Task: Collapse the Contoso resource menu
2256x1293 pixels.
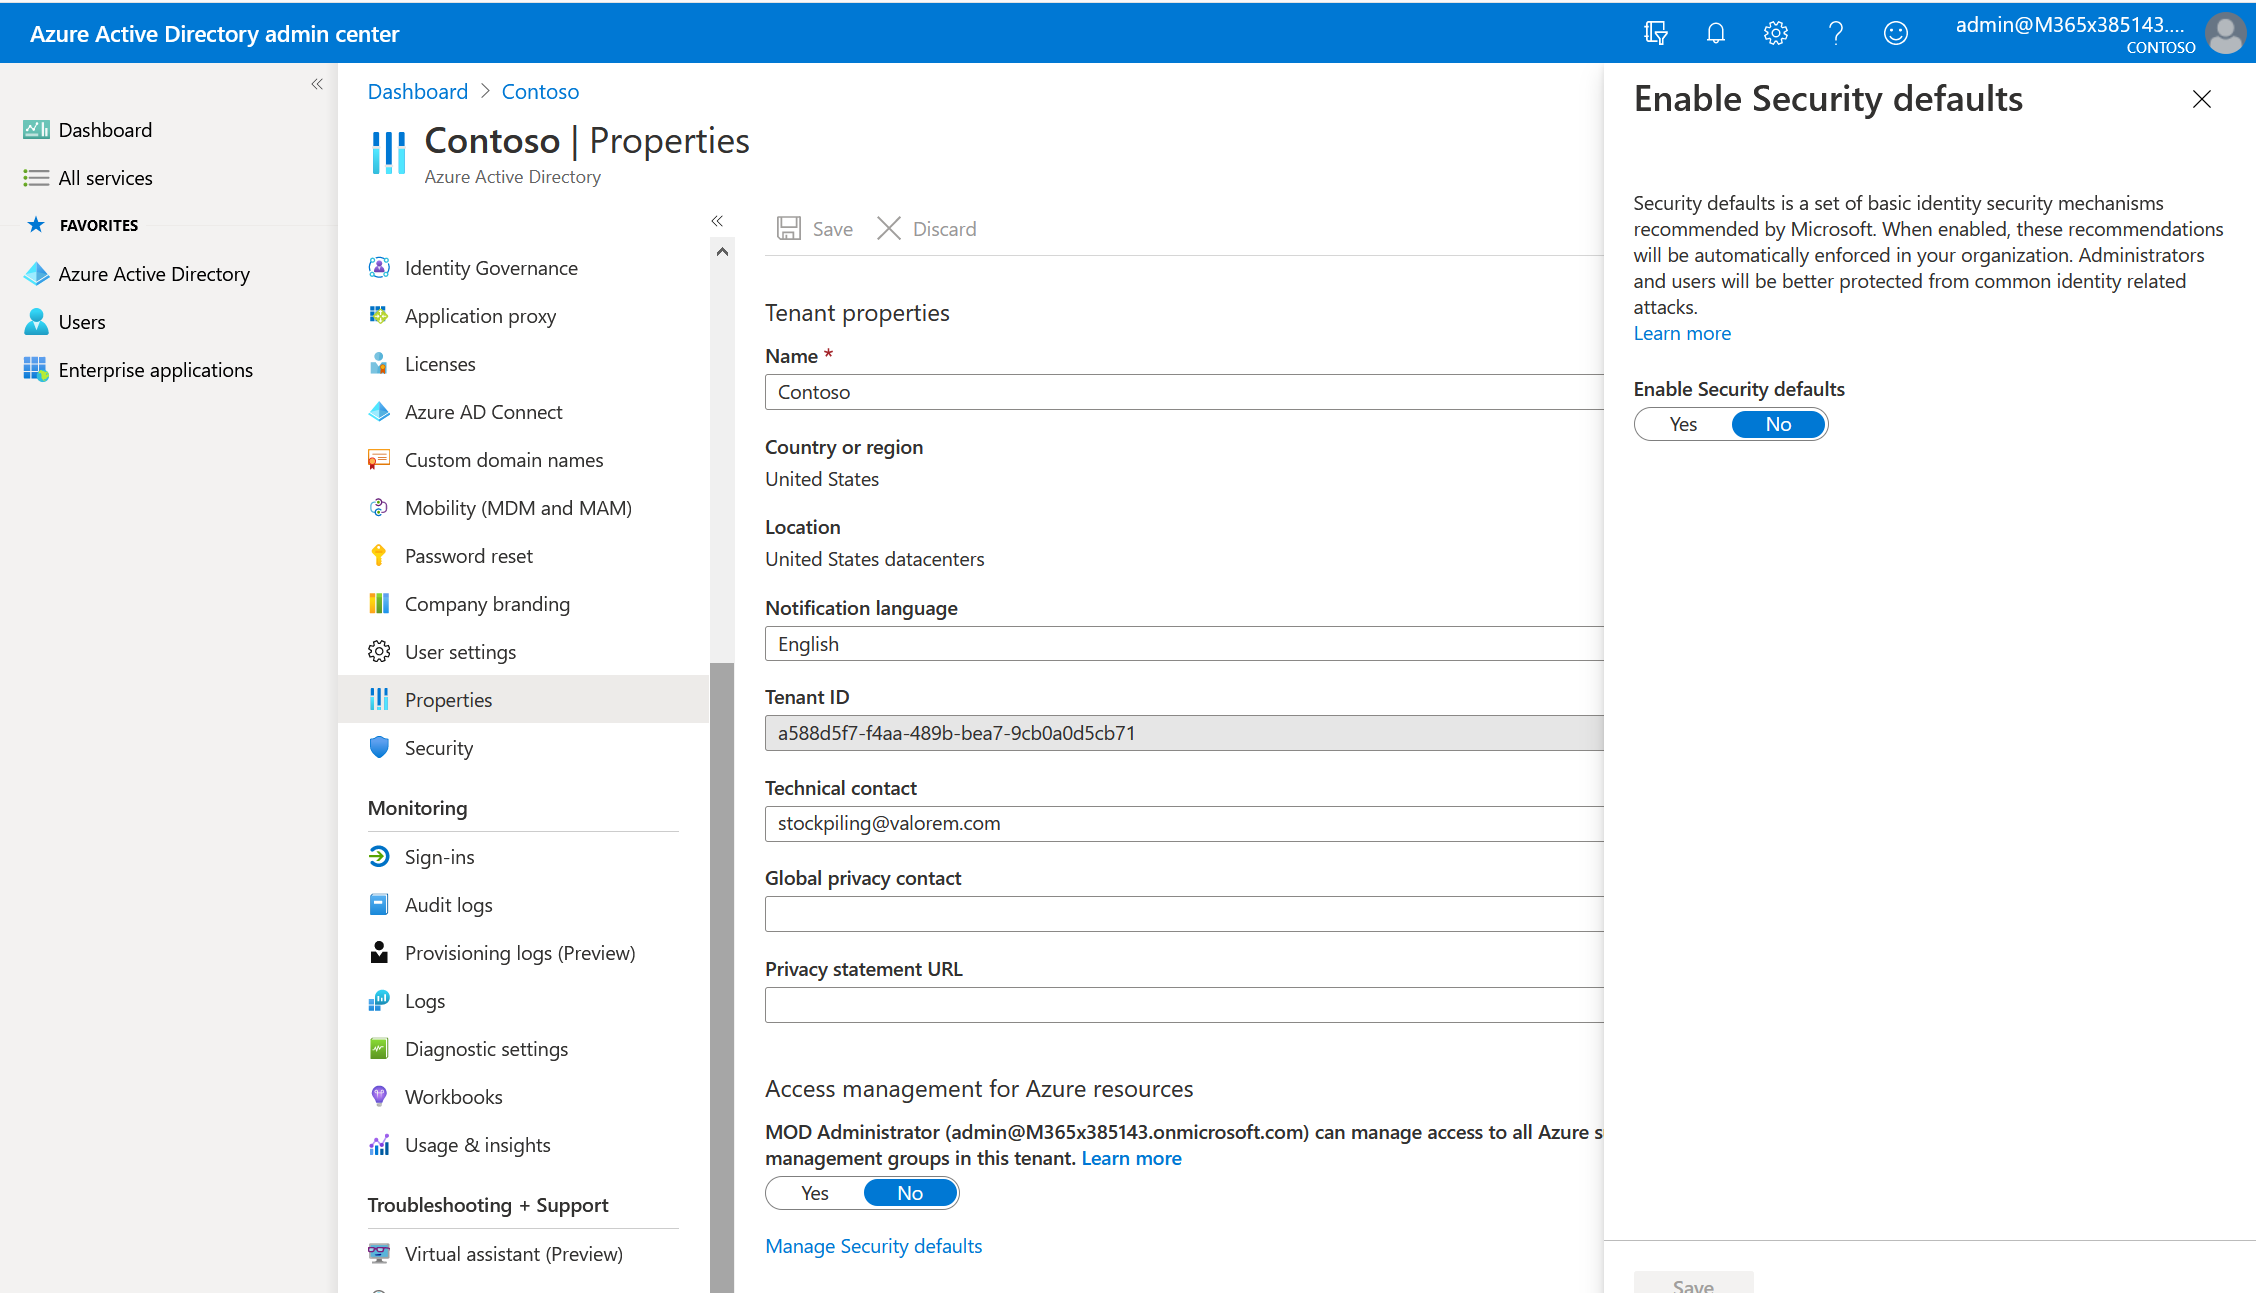Action: pos(717,221)
